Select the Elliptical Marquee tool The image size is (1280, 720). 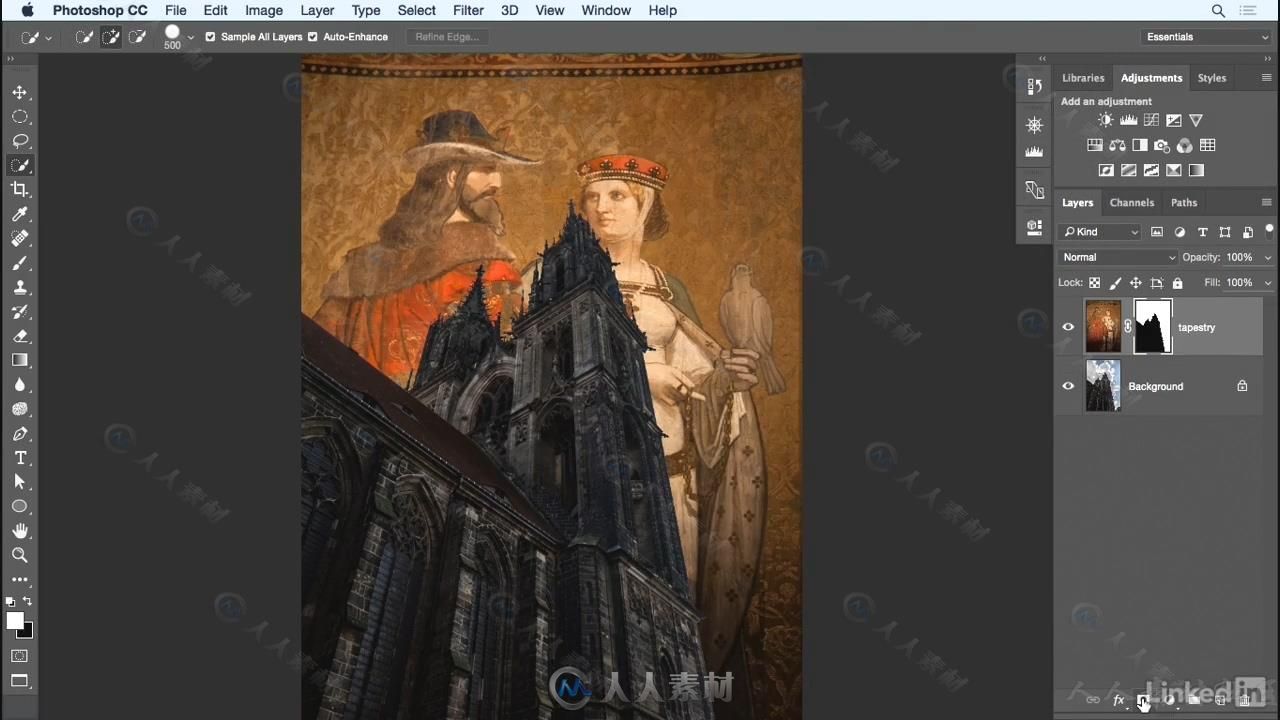[19, 116]
